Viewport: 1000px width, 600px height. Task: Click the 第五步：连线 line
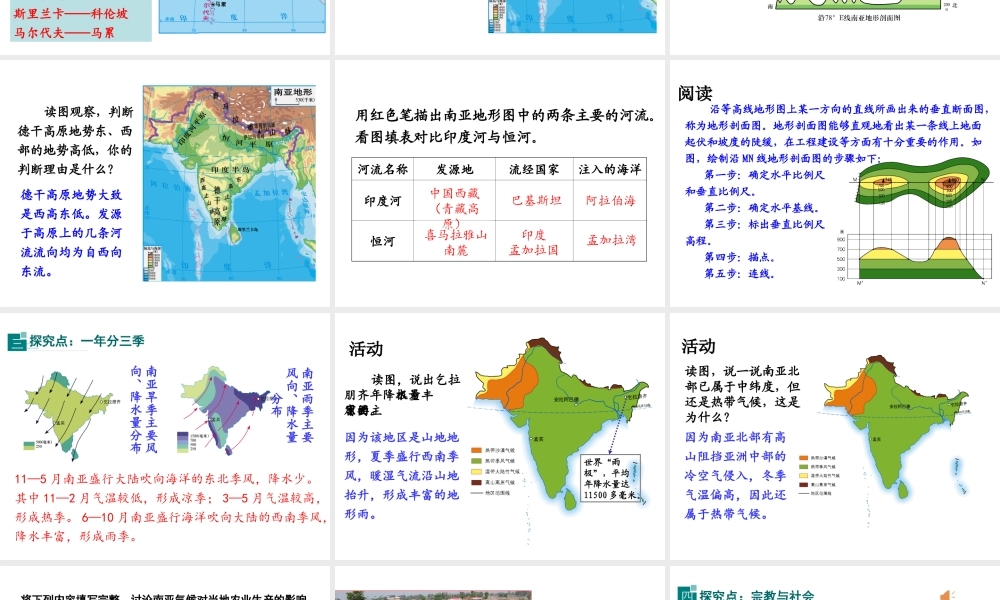739,274
